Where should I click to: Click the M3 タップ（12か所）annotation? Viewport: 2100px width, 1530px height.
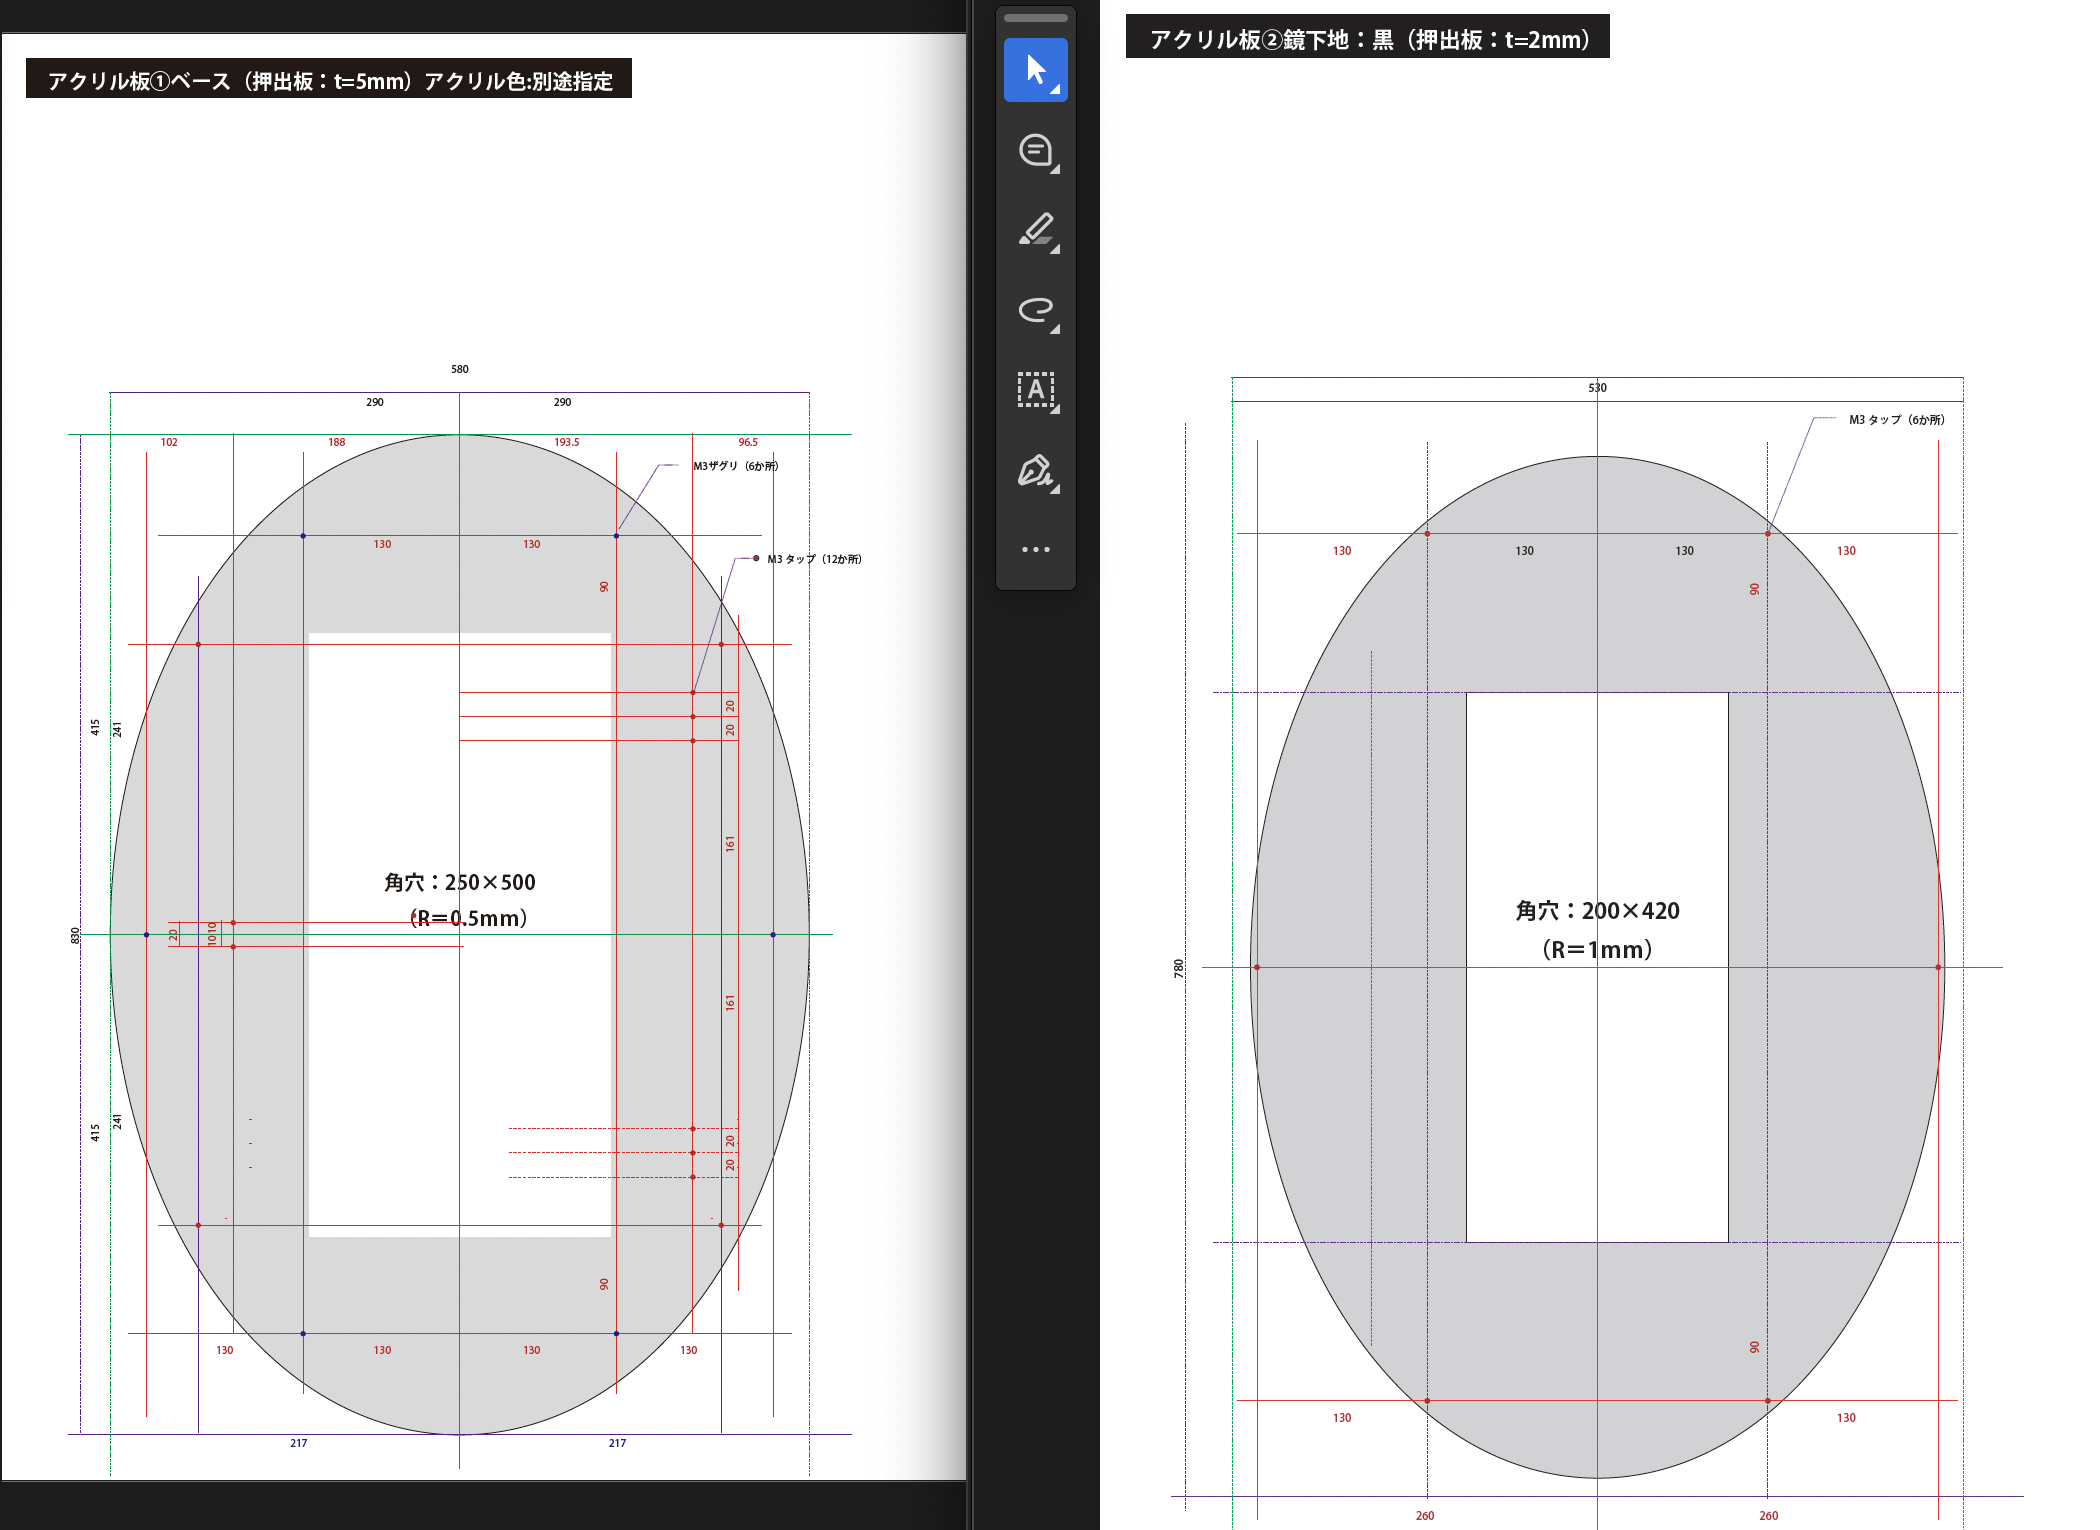click(814, 559)
